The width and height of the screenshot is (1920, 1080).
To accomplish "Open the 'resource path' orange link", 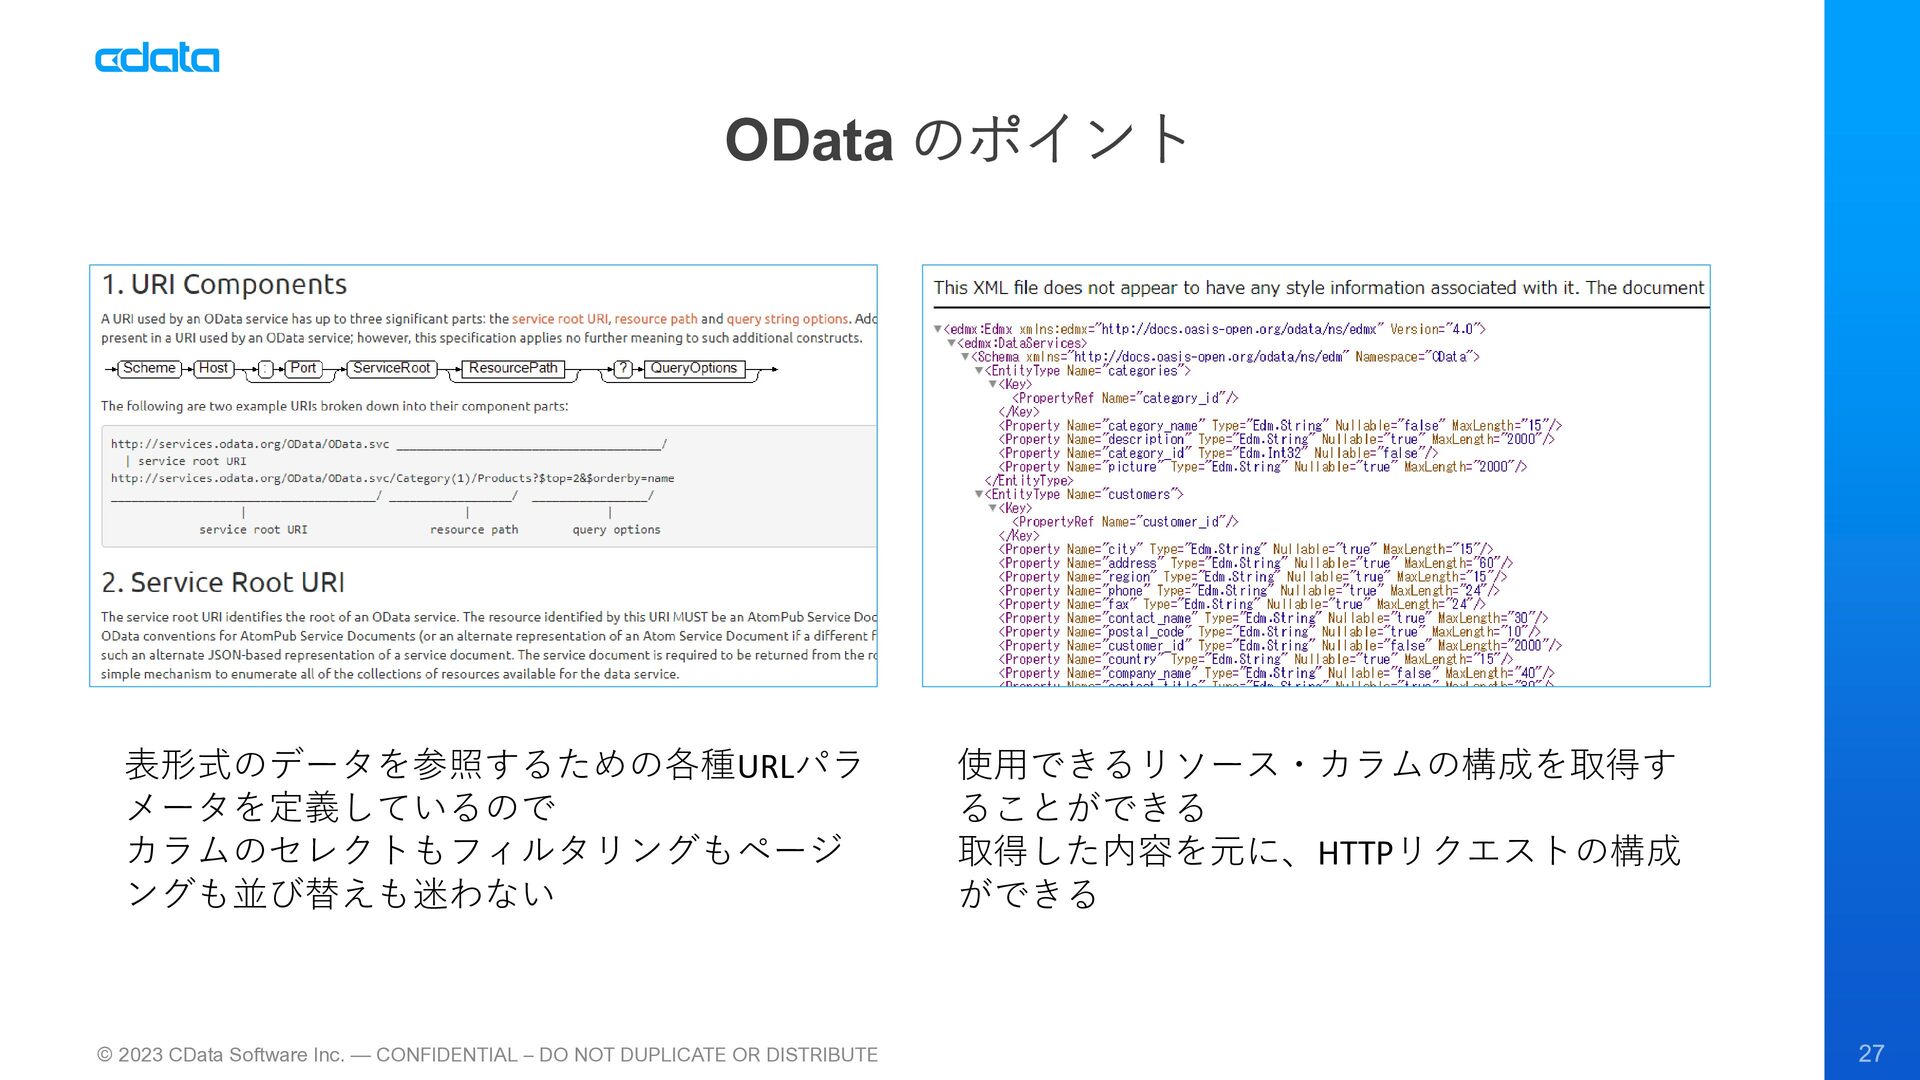I will [656, 319].
